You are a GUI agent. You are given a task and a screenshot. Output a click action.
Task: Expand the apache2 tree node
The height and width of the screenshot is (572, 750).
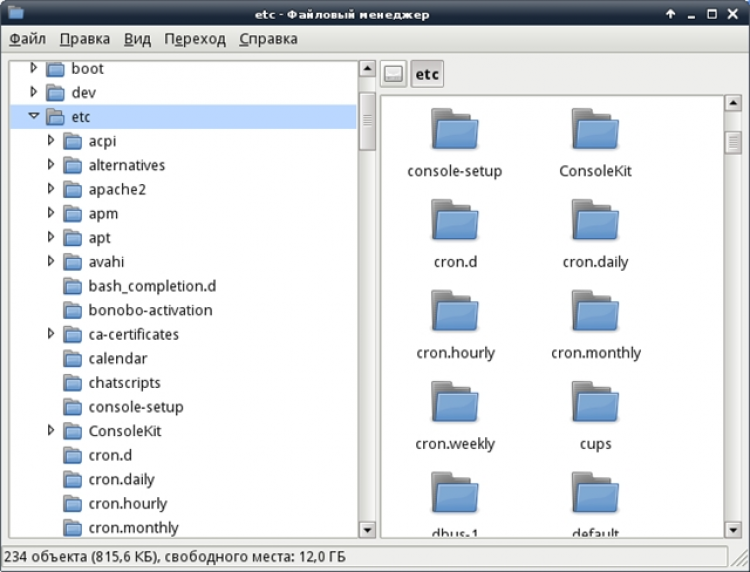click(x=51, y=188)
